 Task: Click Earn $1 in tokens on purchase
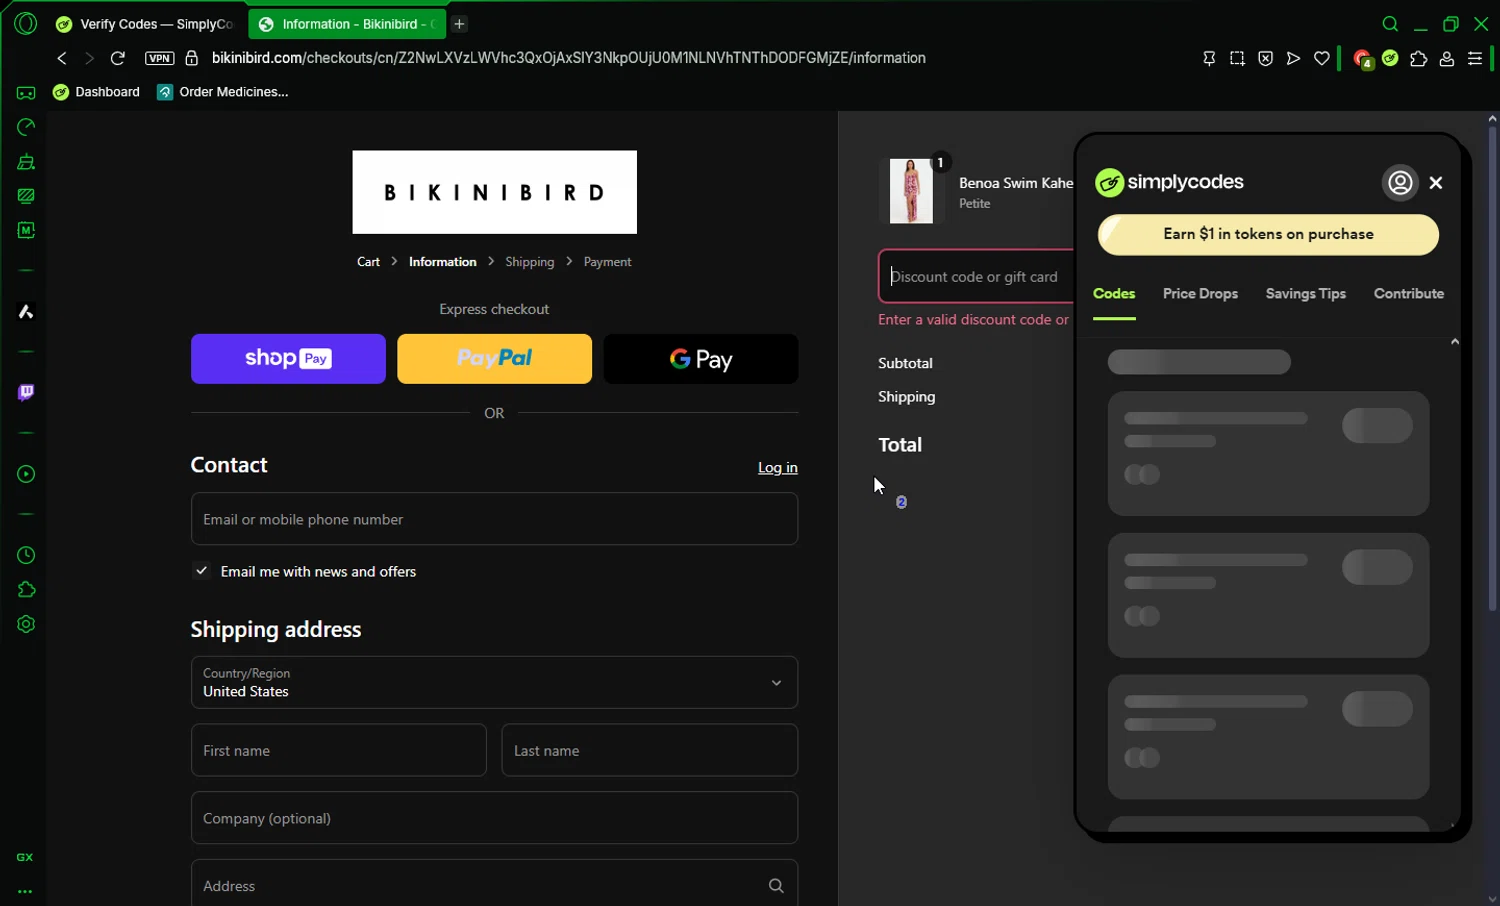click(1268, 235)
